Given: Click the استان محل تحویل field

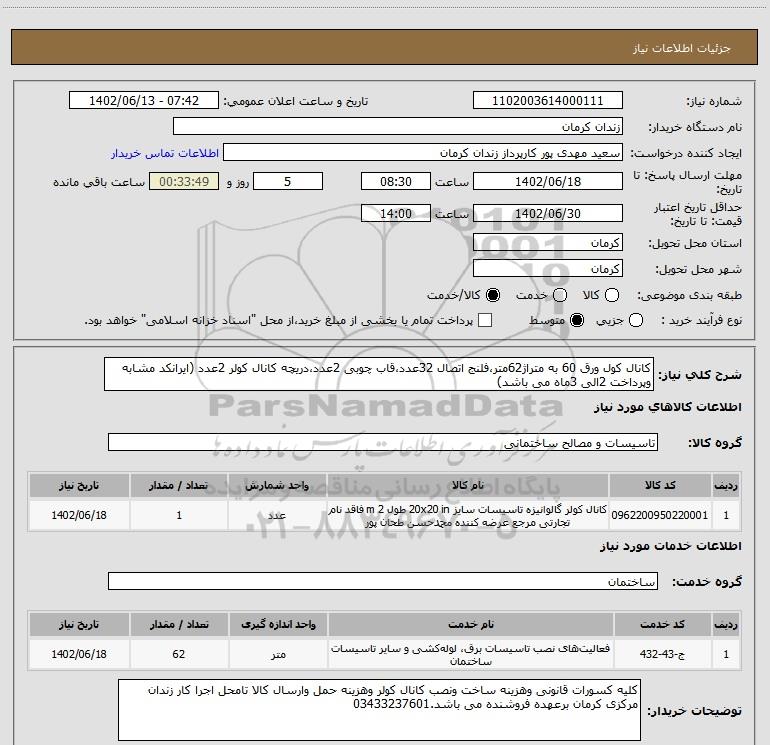Looking at the screenshot, I should point(547,243).
